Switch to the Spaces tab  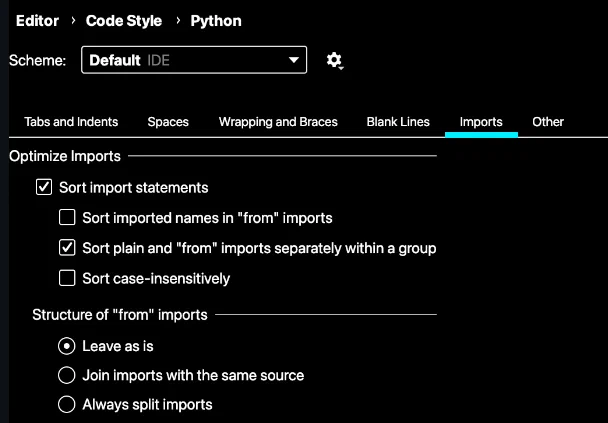click(168, 122)
